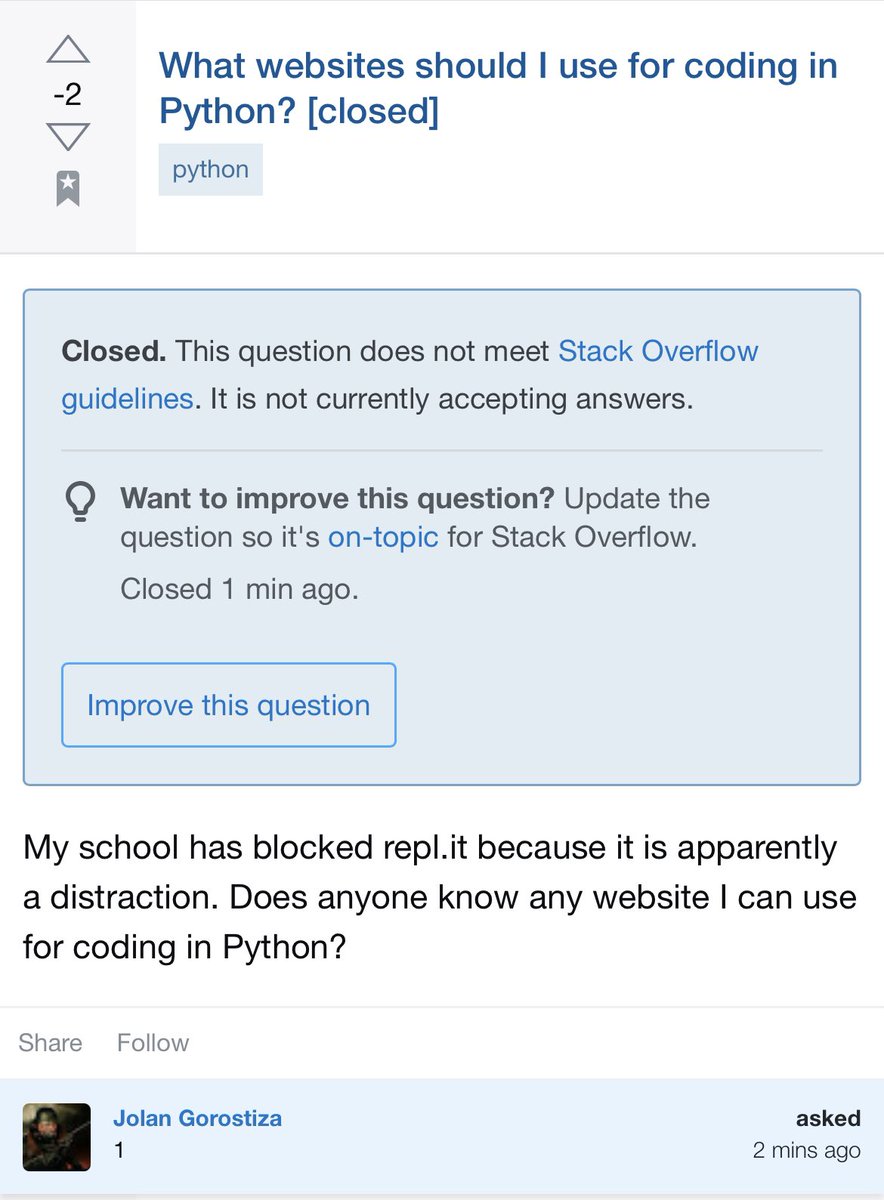
Task: Click Jolan Gorostiza's avatar image
Action: tap(56, 1137)
